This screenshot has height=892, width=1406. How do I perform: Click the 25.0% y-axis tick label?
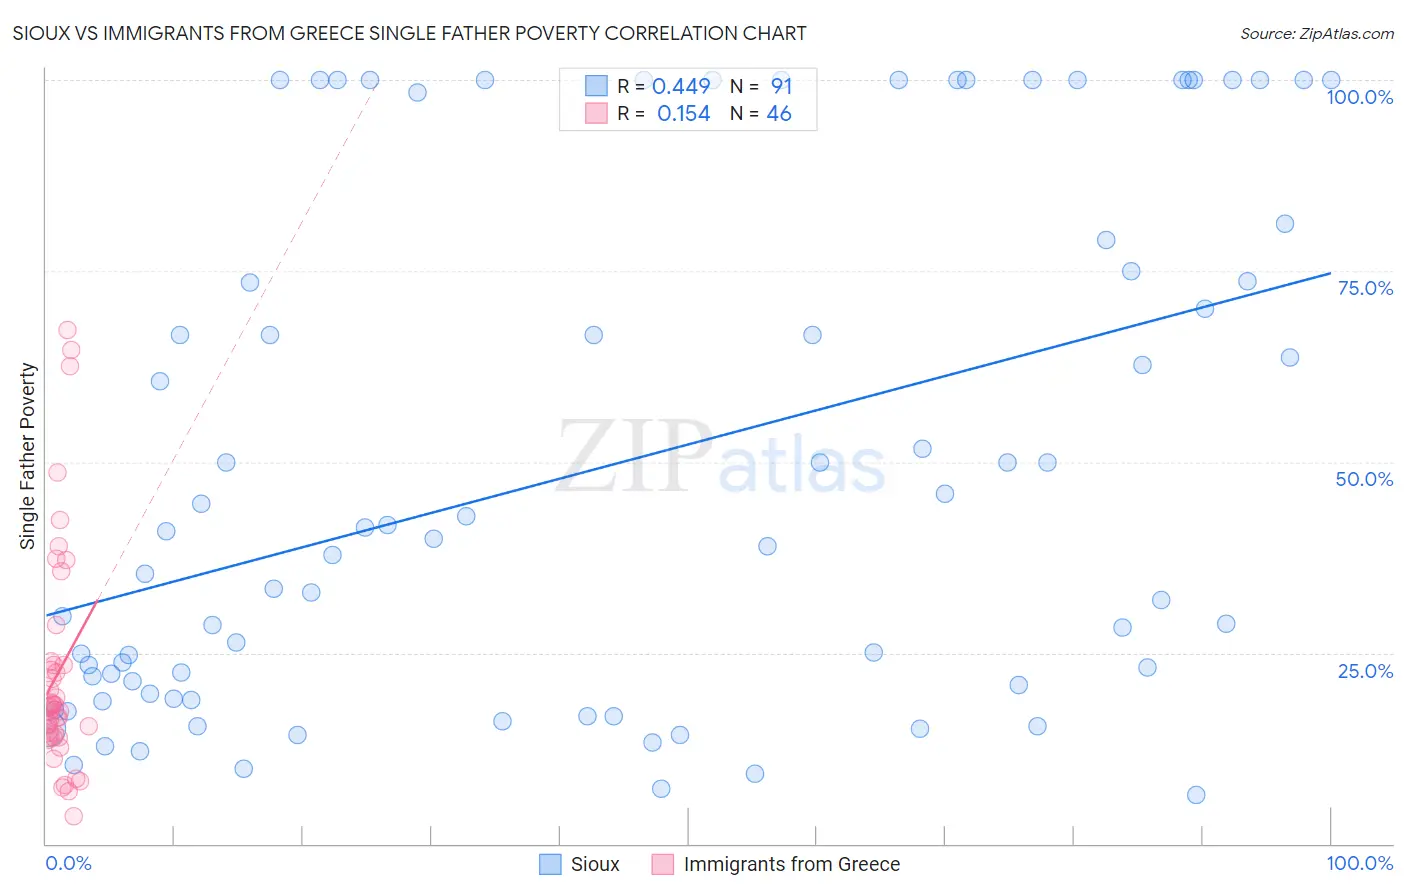(1365, 671)
